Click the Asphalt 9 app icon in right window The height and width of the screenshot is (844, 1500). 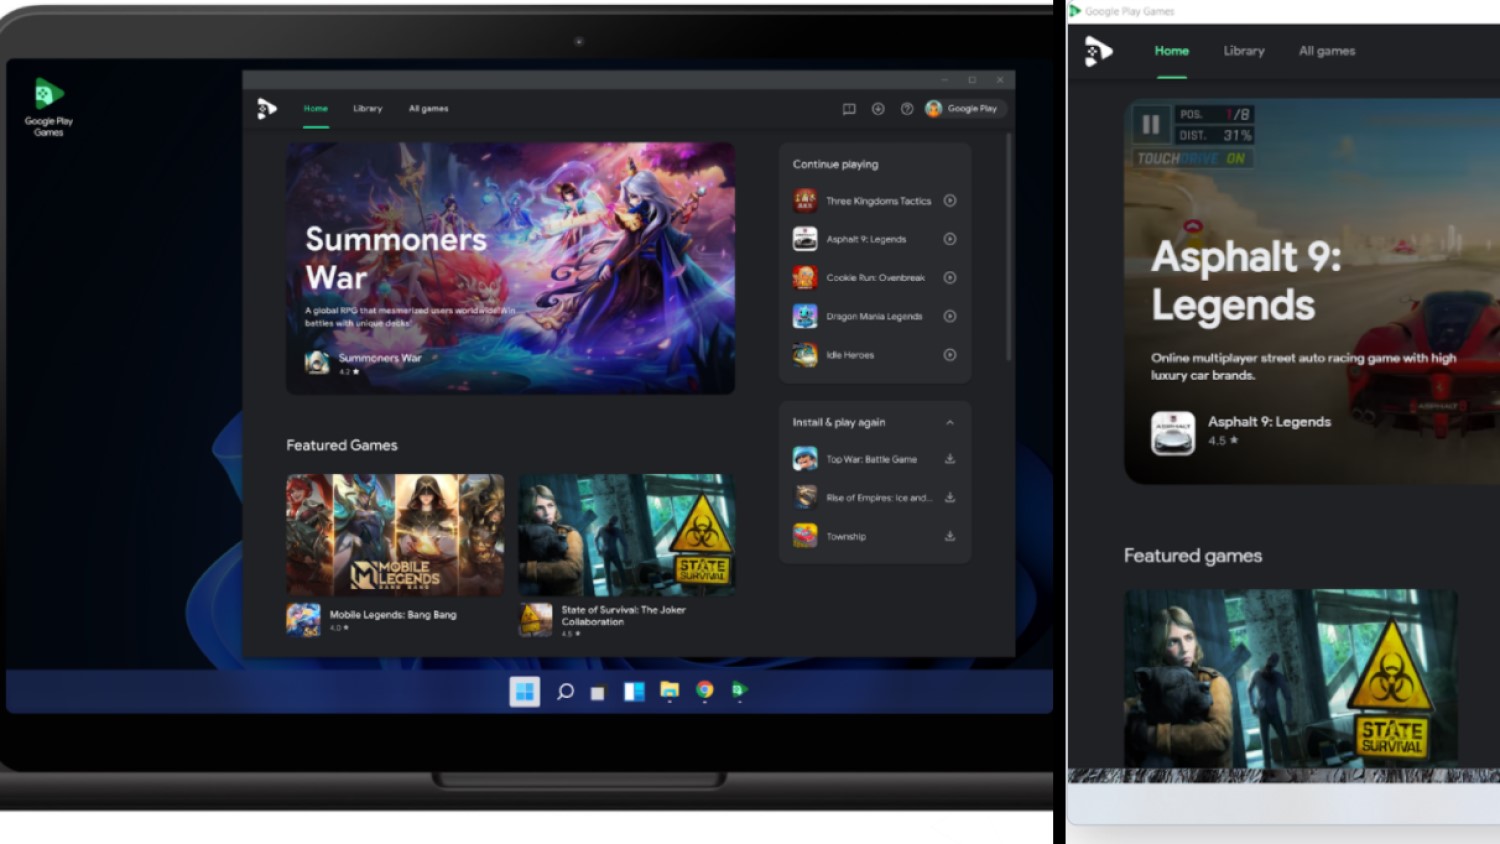tap(1172, 434)
